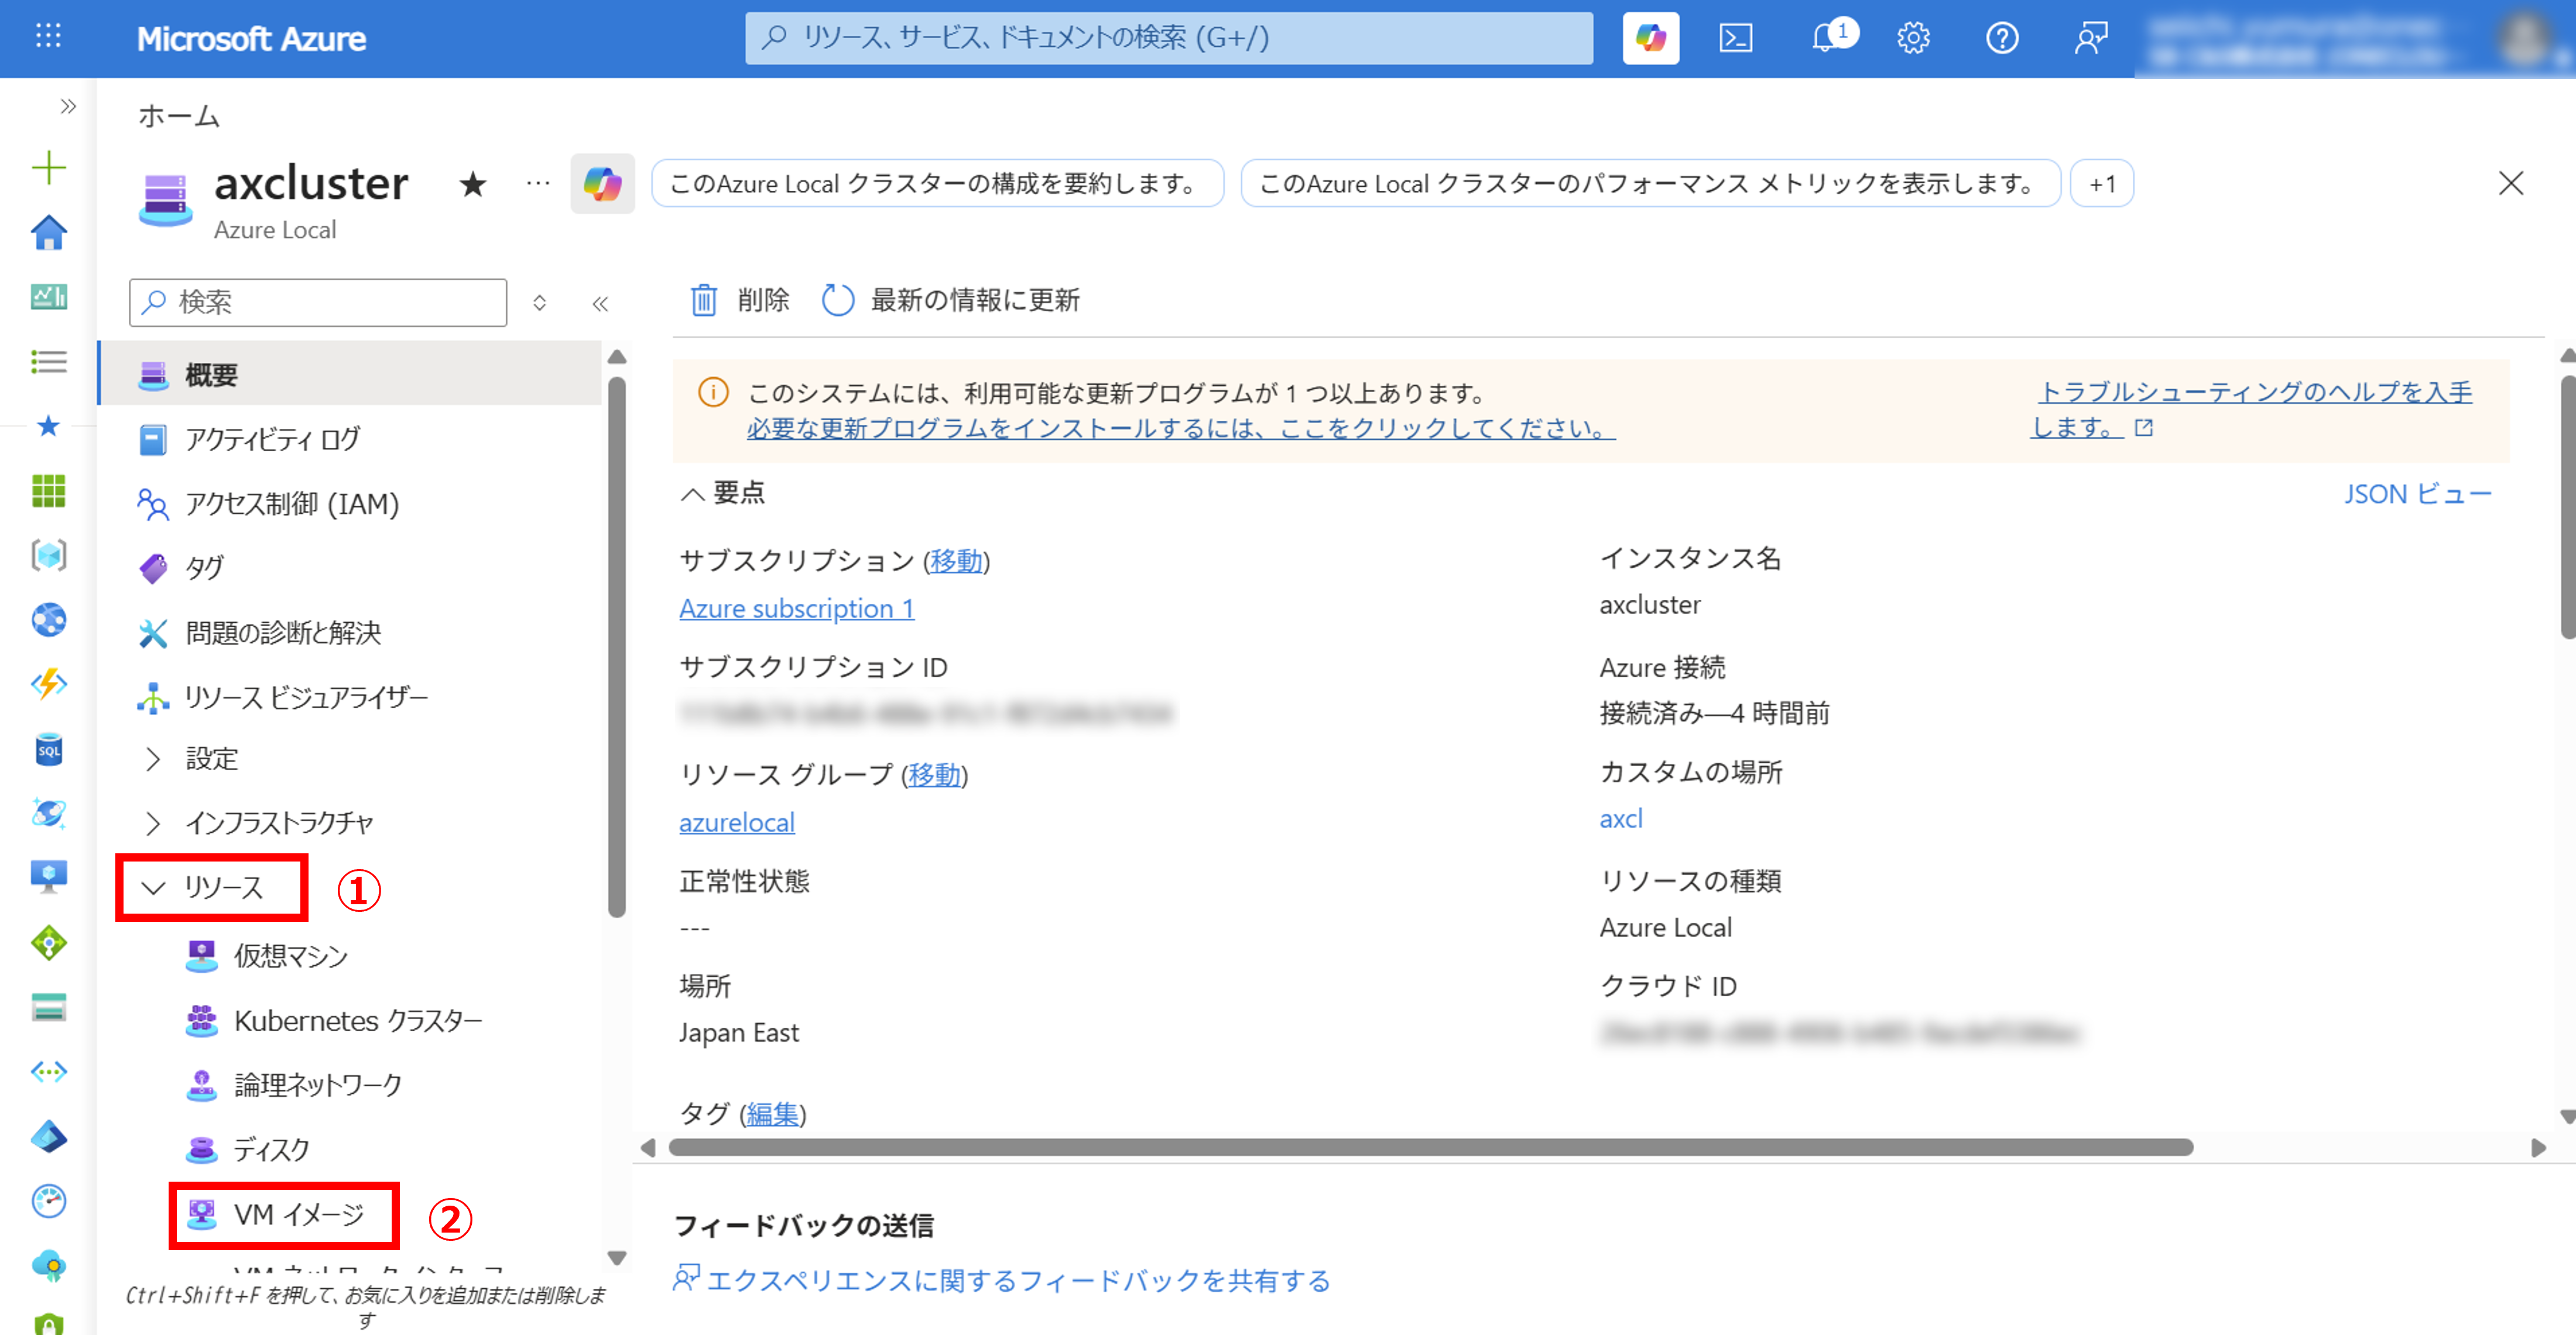Open the axcl custom location link
The width and height of the screenshot is (2576, 1335).
pos(1620,818)
